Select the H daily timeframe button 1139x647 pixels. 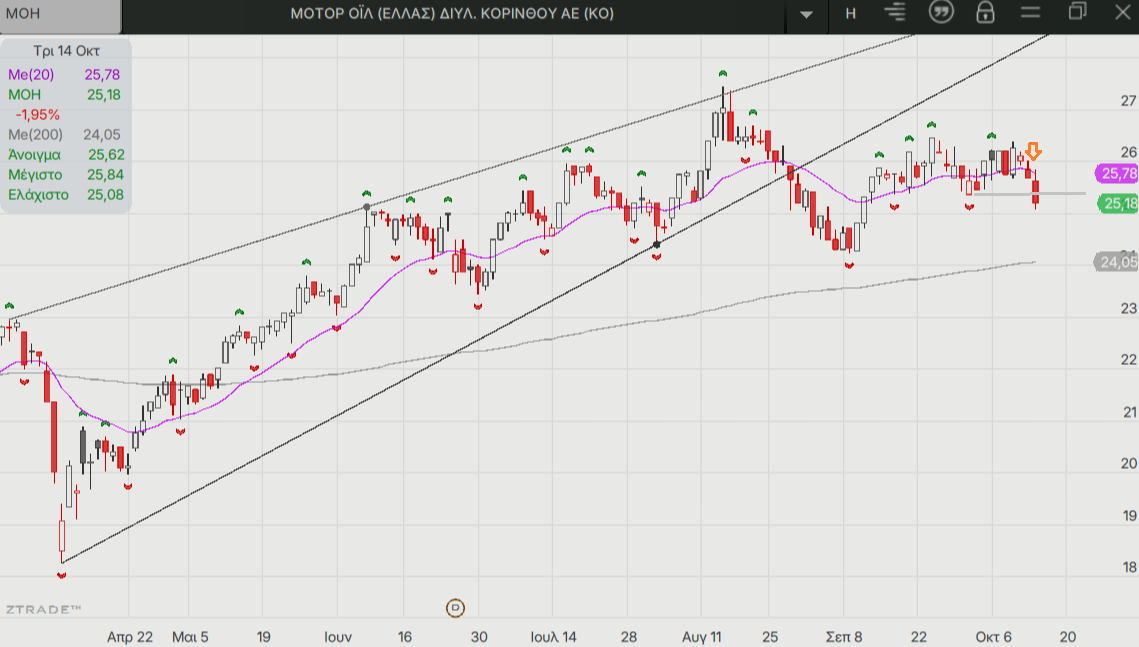(851, 13)
